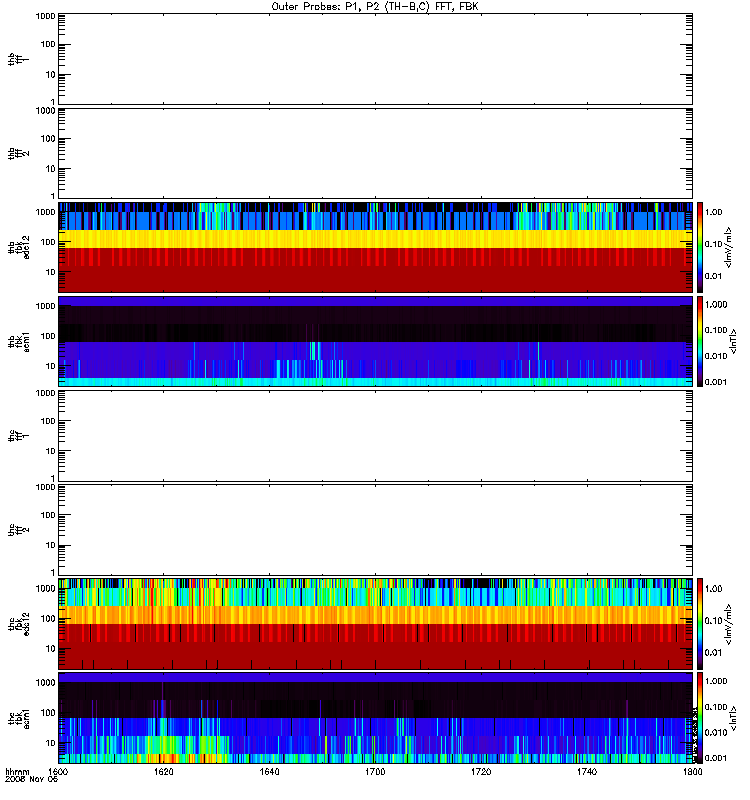Click the 1620 time axis label
This screenshot has height=800, width=750.
[164, 771]
